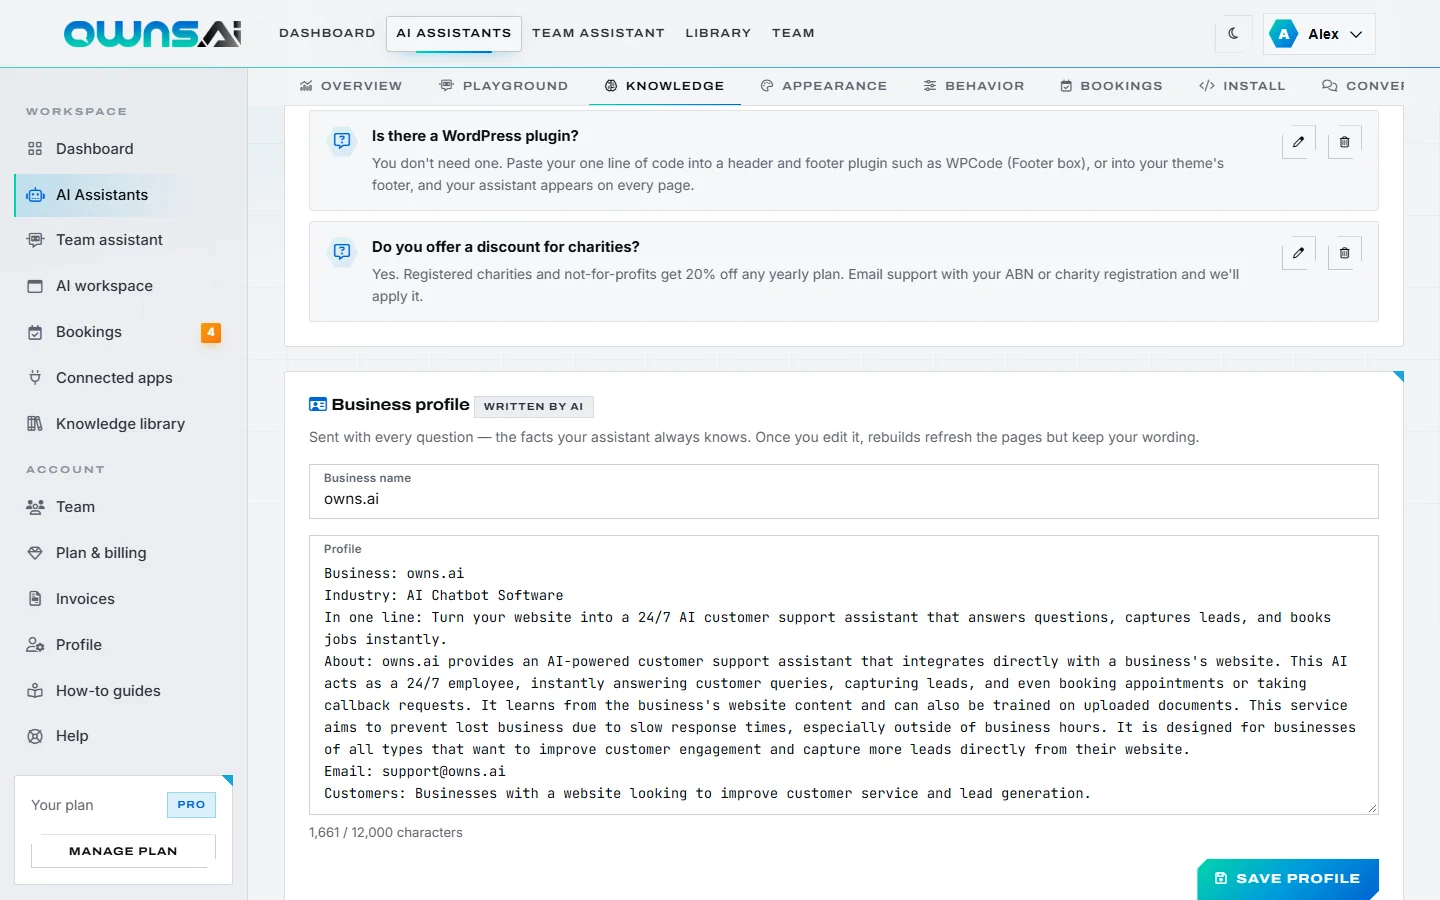Click the Knowledge library books icon

[x=35, y=424]
